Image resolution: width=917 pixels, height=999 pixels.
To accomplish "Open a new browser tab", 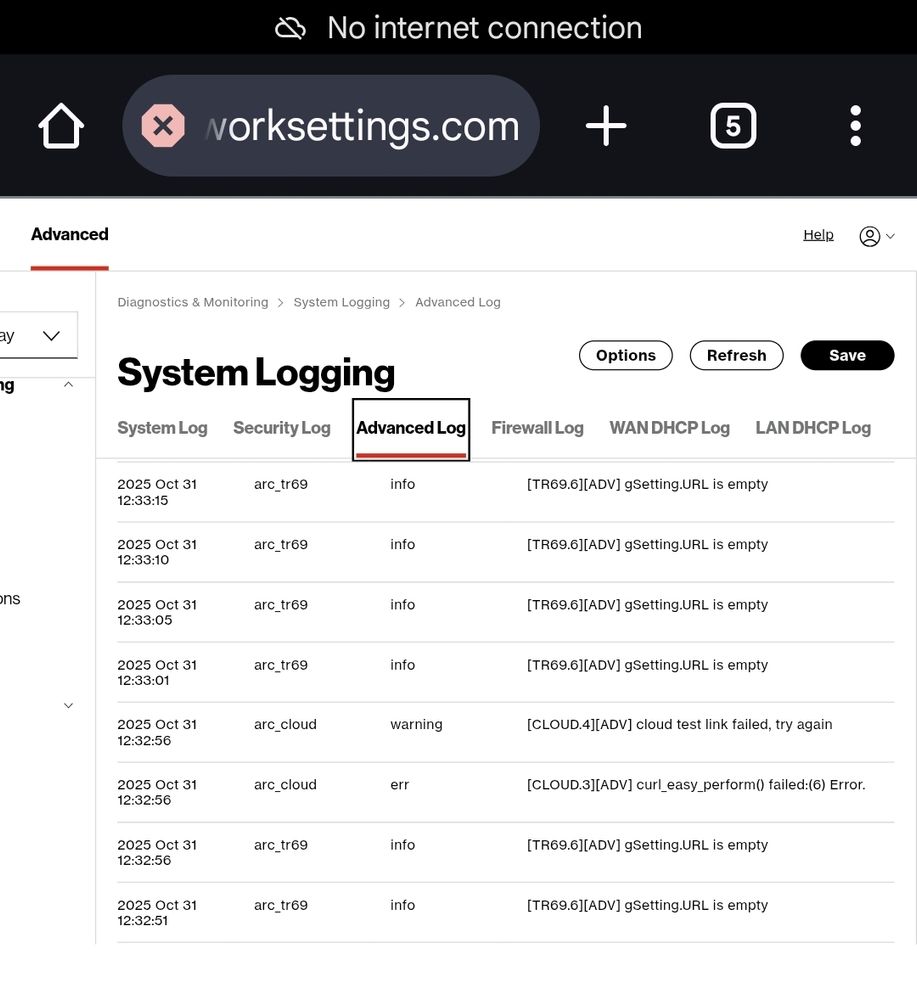I will point(605,125).
